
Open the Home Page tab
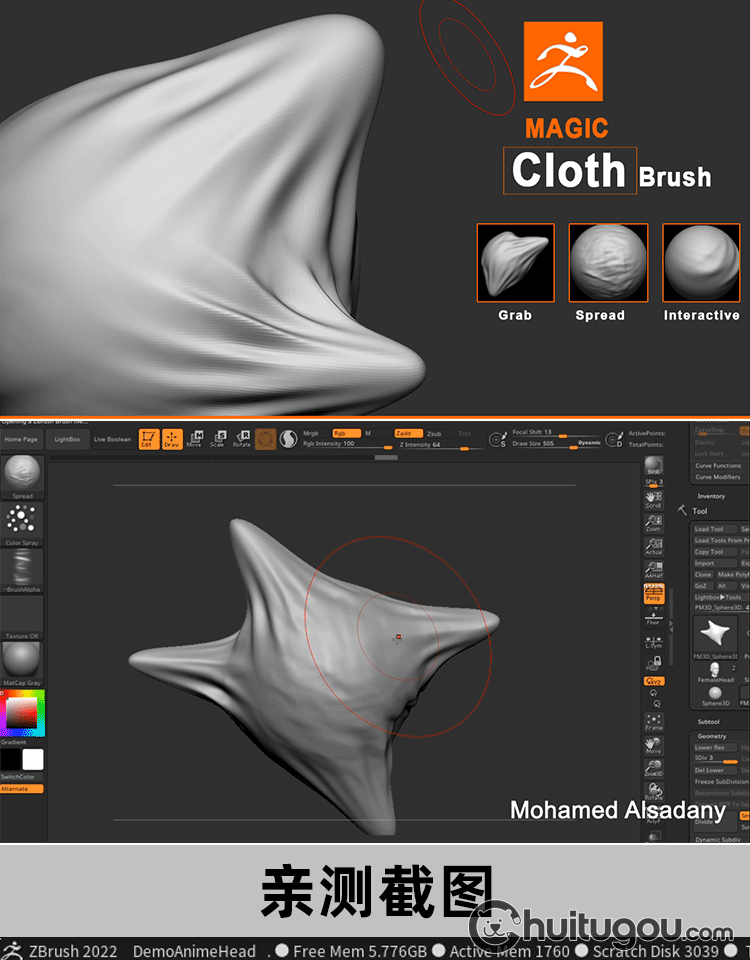click(21, 439)
